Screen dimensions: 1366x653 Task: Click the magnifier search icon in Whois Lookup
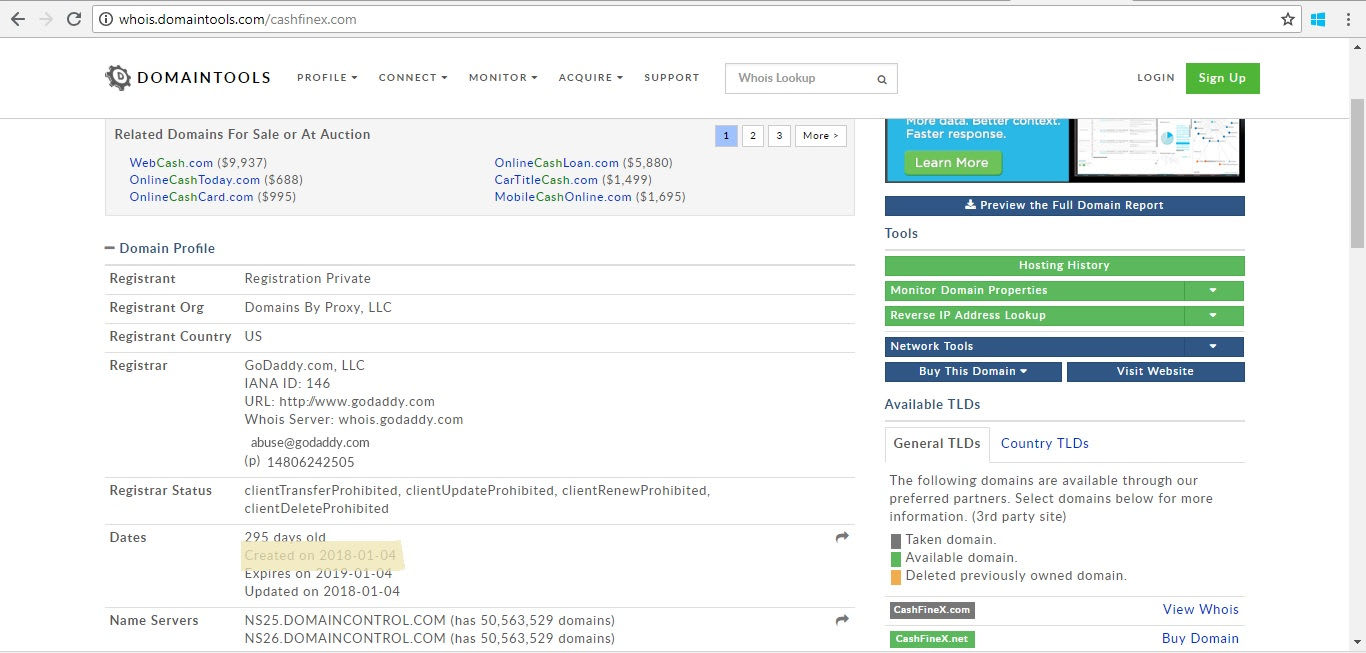(x=882, y=79)
